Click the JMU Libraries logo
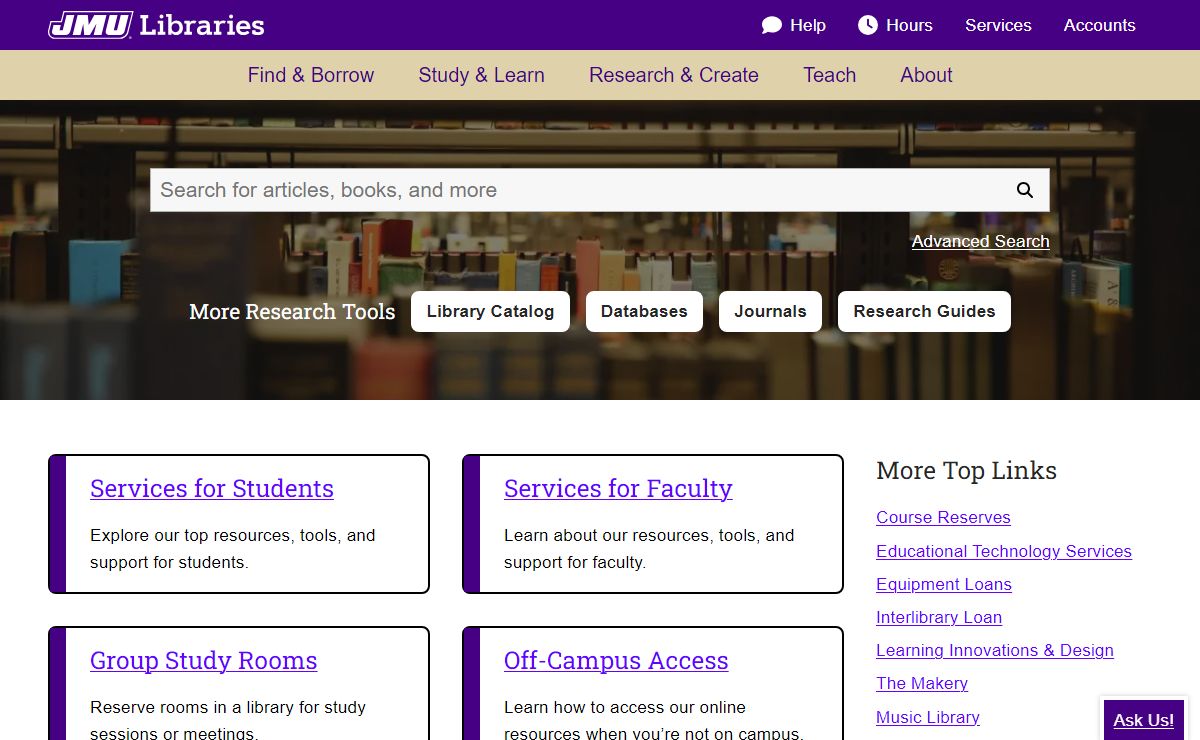 pyautogui.click(x=156, y=25)
